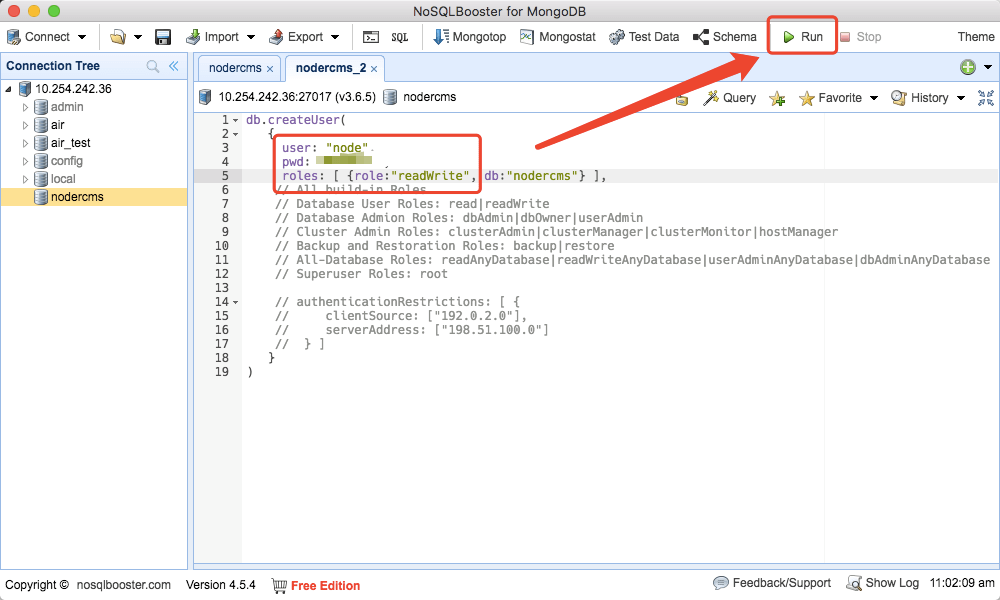
Task: Run the current script
Action: pos(802,37)
